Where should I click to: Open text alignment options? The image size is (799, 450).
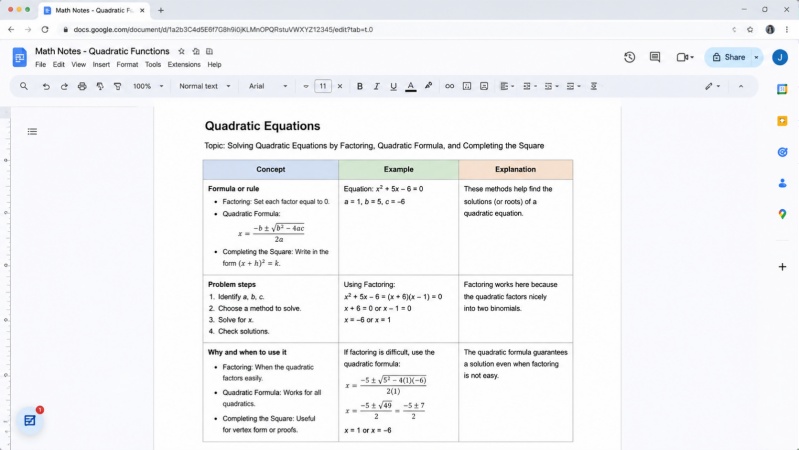coord(507,86)
